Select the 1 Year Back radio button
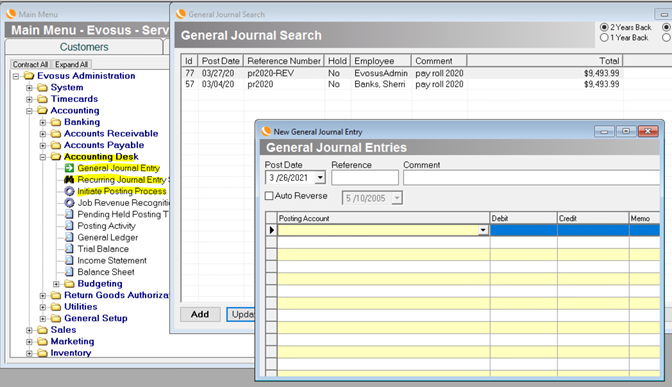This screenshot has height=387, width=672. point(604,38)
